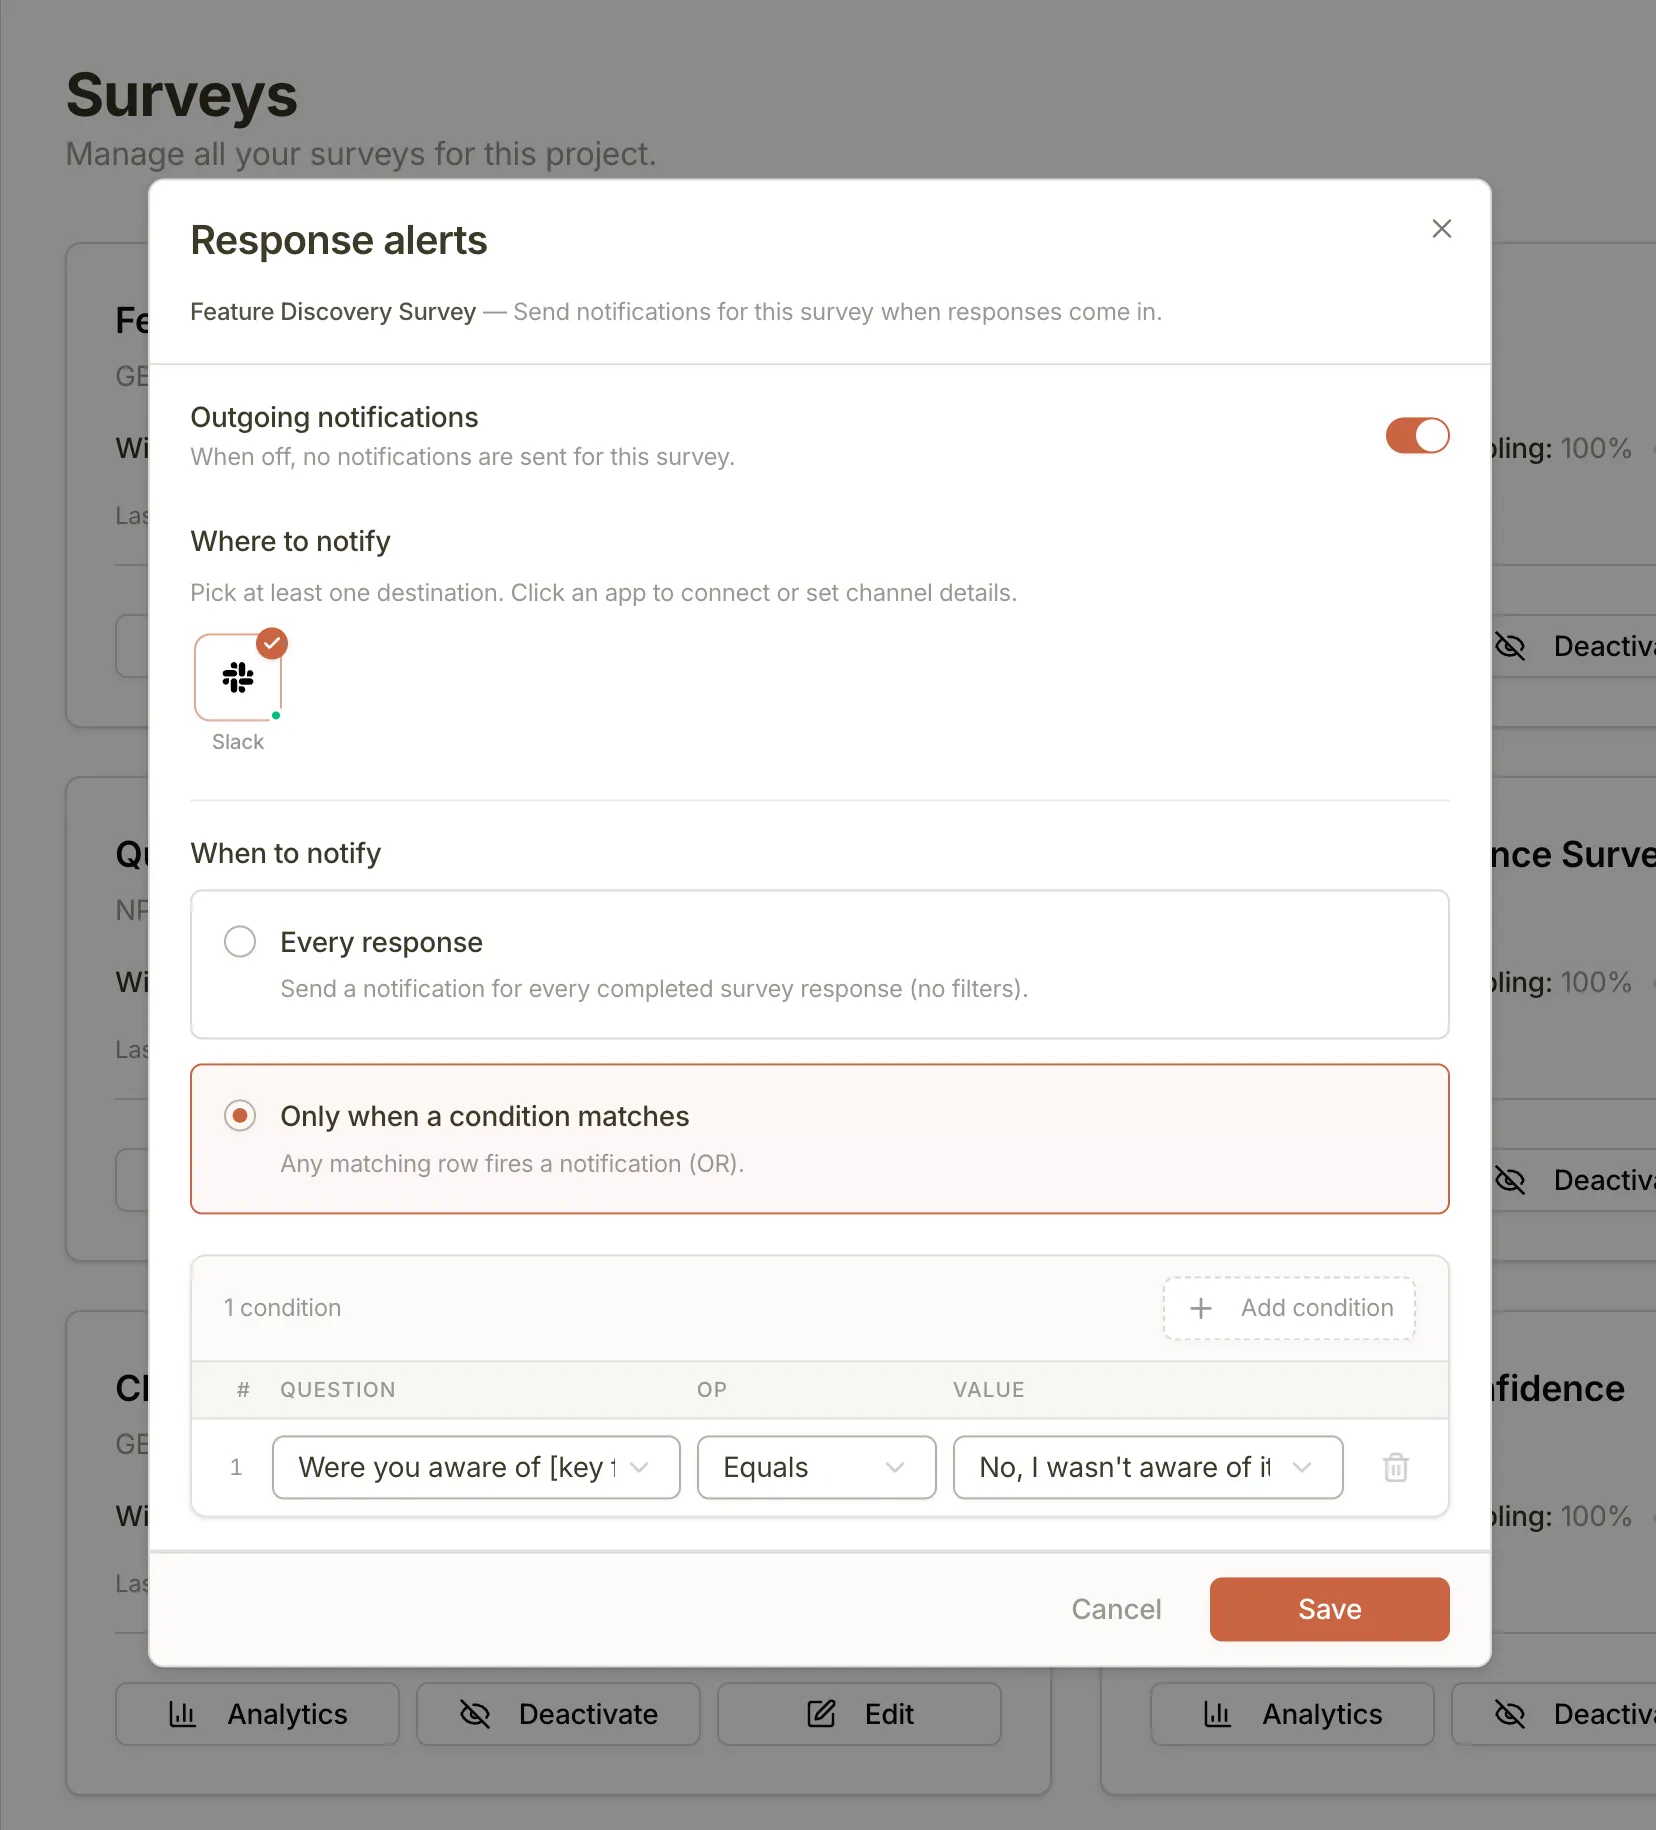Viewport: 1656px width, 1830px height.
Task: Click Cancel to discard changes
Action: 1116,1609
